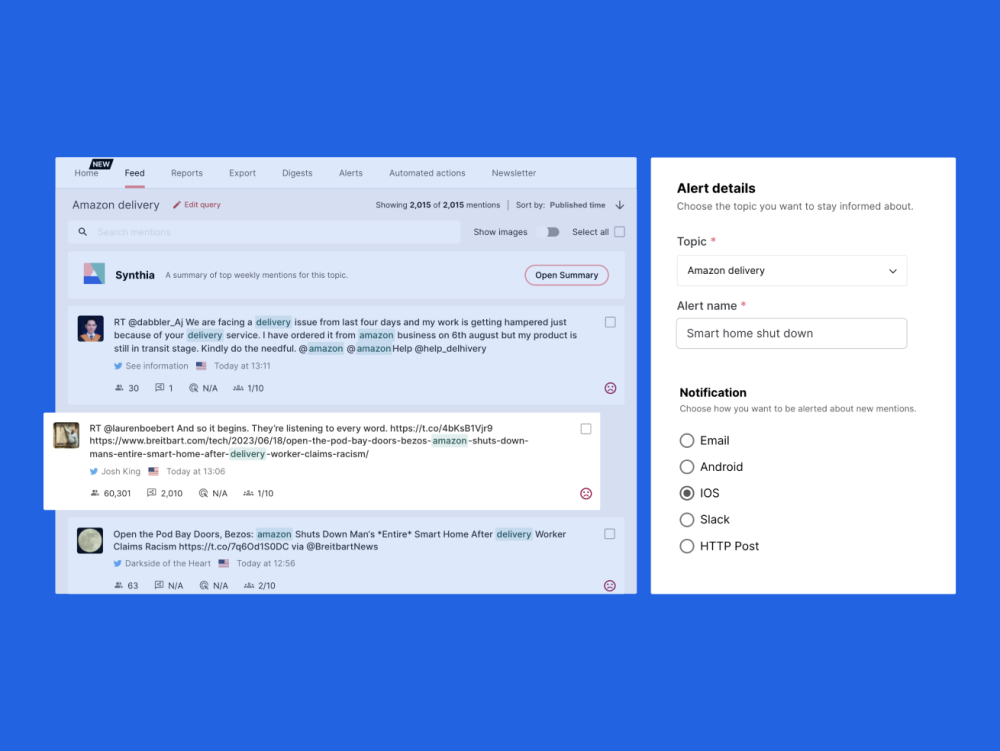The height and width of the screenshot is (751, 1000).
Task: Click the Edit query link
Action: [x=202, y=205]
